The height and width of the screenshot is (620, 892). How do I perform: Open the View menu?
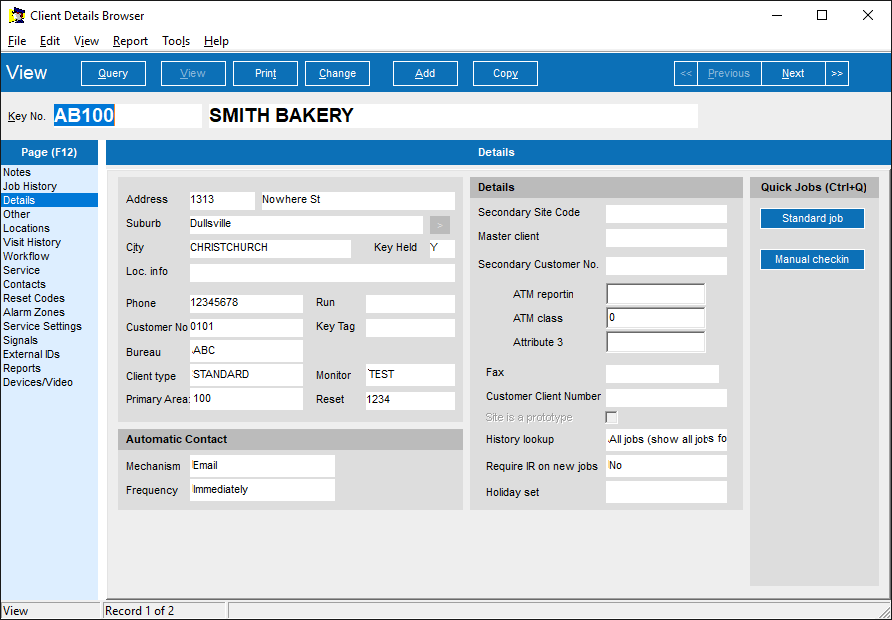[x=86, y=41]
